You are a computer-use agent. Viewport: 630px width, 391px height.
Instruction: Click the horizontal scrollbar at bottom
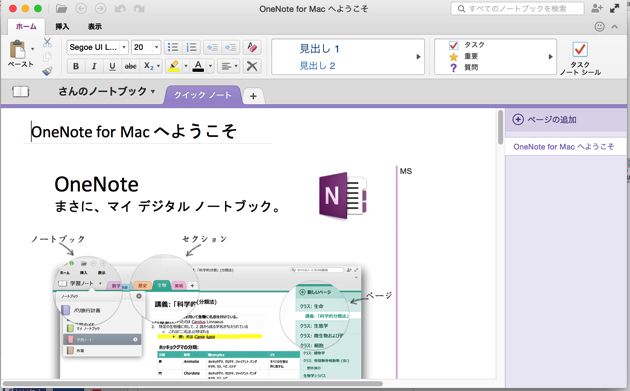(x=193, y=384)
